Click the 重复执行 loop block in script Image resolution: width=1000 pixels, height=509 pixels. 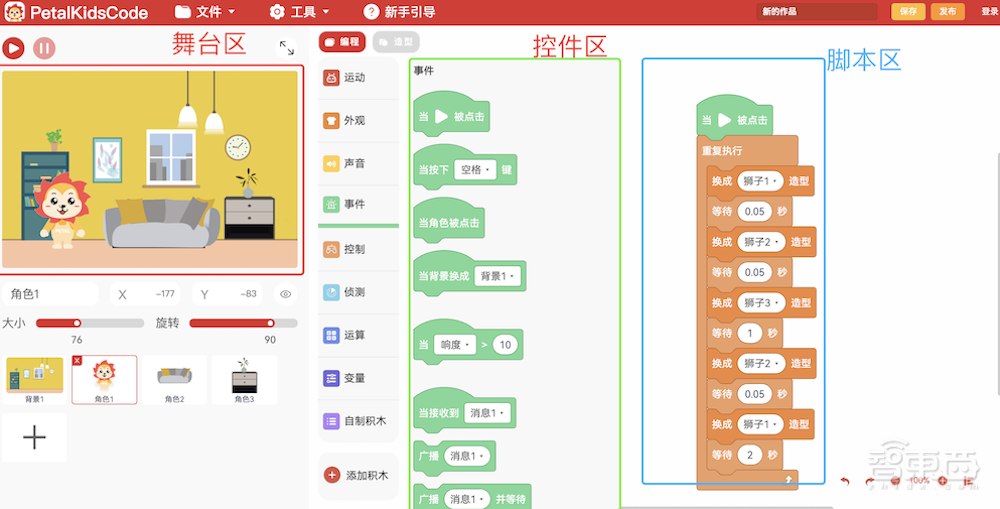click(x=723, y=152)
